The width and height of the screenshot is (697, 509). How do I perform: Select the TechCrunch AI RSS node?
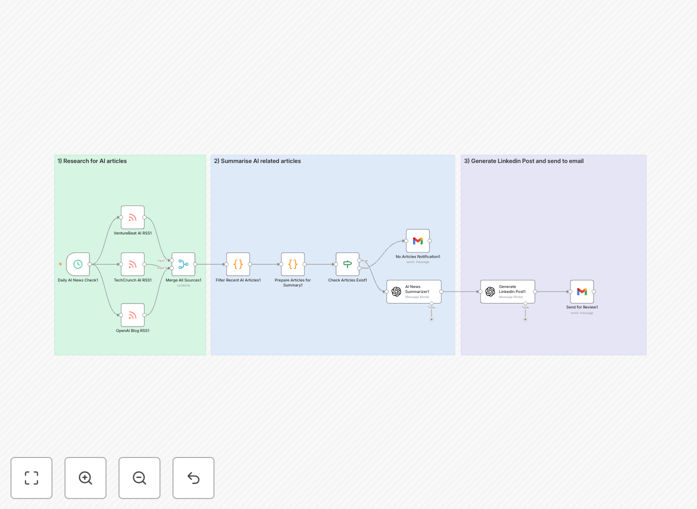(x=132, y=265)
